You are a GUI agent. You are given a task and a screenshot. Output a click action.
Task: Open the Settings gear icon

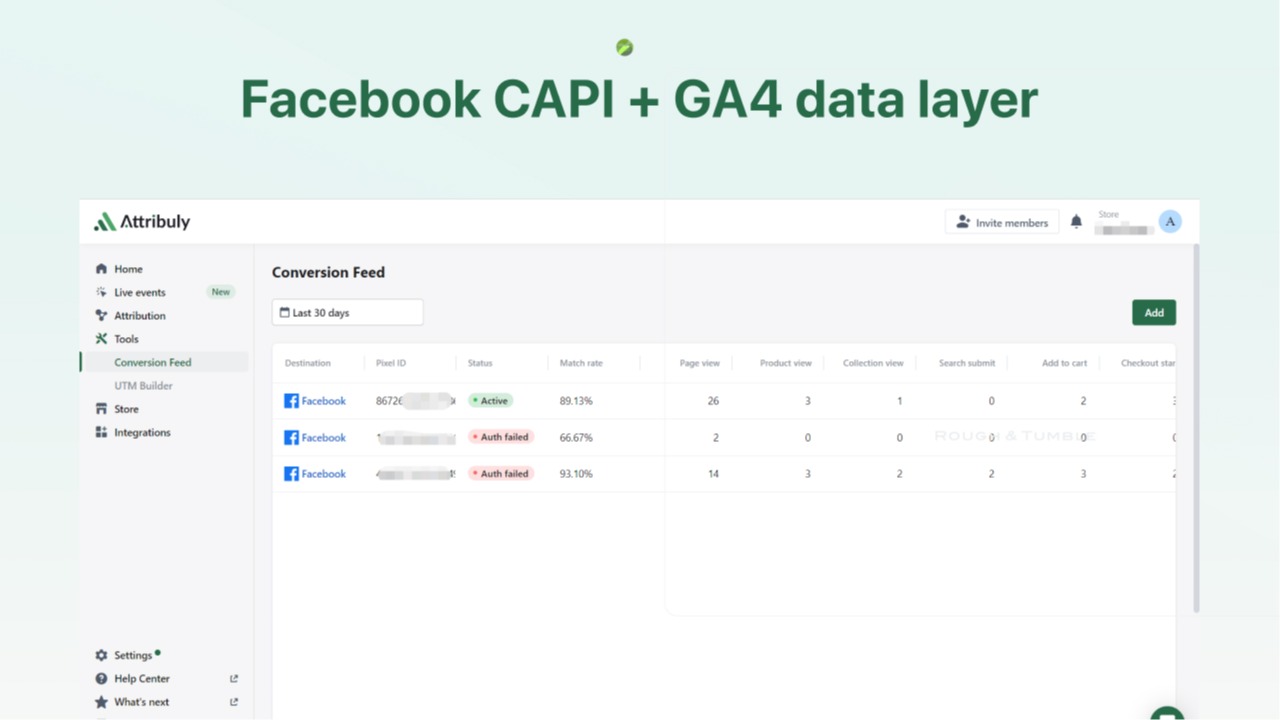click(x=101, y=655)
